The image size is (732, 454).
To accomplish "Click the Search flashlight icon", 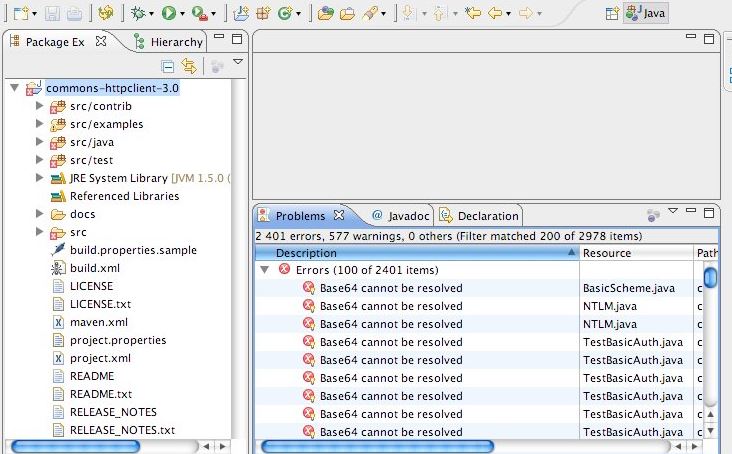I will tap(370, 13).
